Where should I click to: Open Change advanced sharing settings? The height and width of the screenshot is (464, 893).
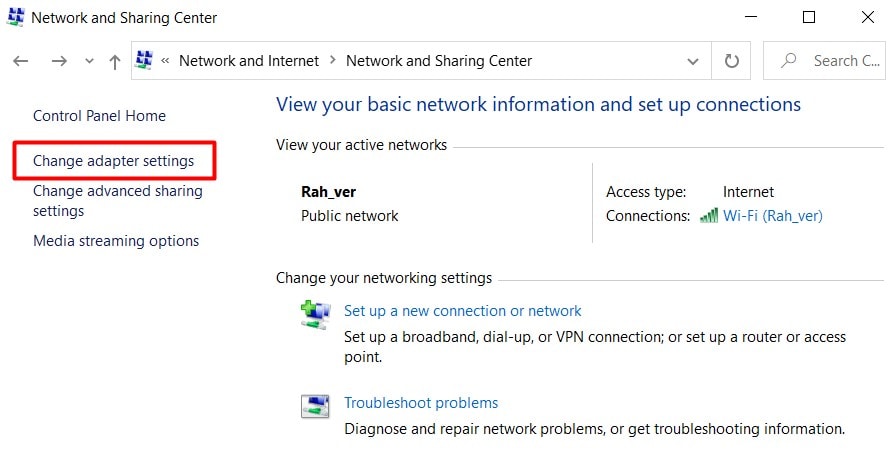[x=118, y=200]
